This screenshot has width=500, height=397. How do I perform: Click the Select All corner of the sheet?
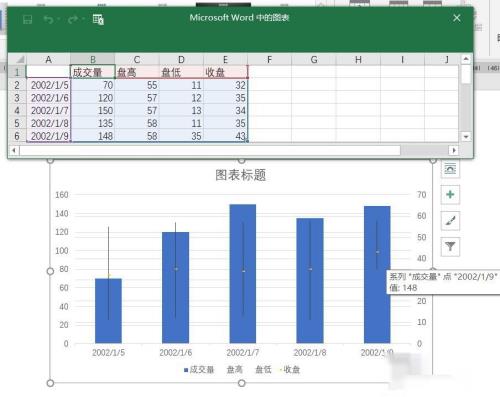[17, 60]
